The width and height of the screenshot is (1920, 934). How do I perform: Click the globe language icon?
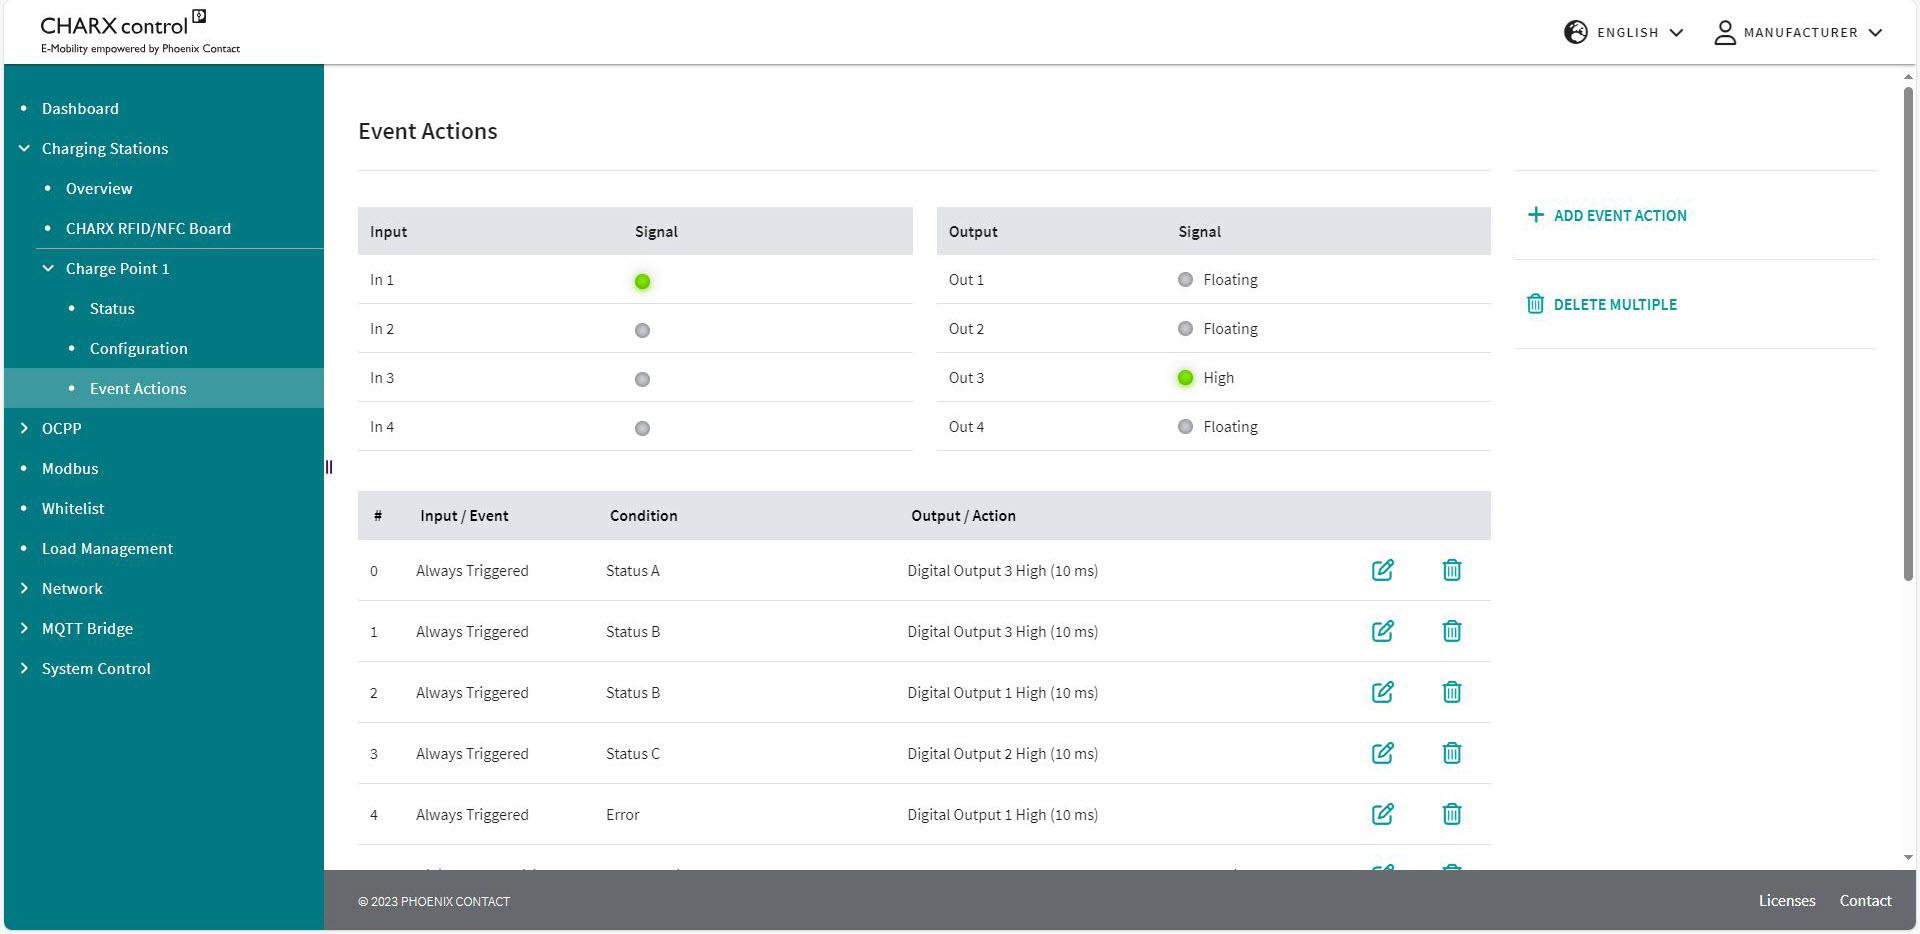[1576, 32]
